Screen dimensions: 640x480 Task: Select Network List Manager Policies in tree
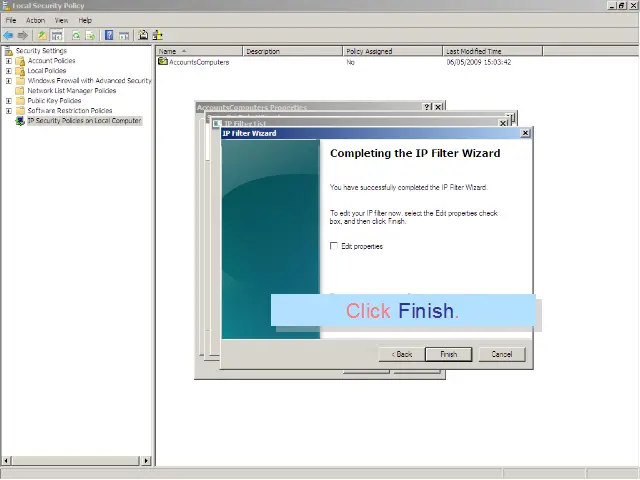tap(71, 91)
